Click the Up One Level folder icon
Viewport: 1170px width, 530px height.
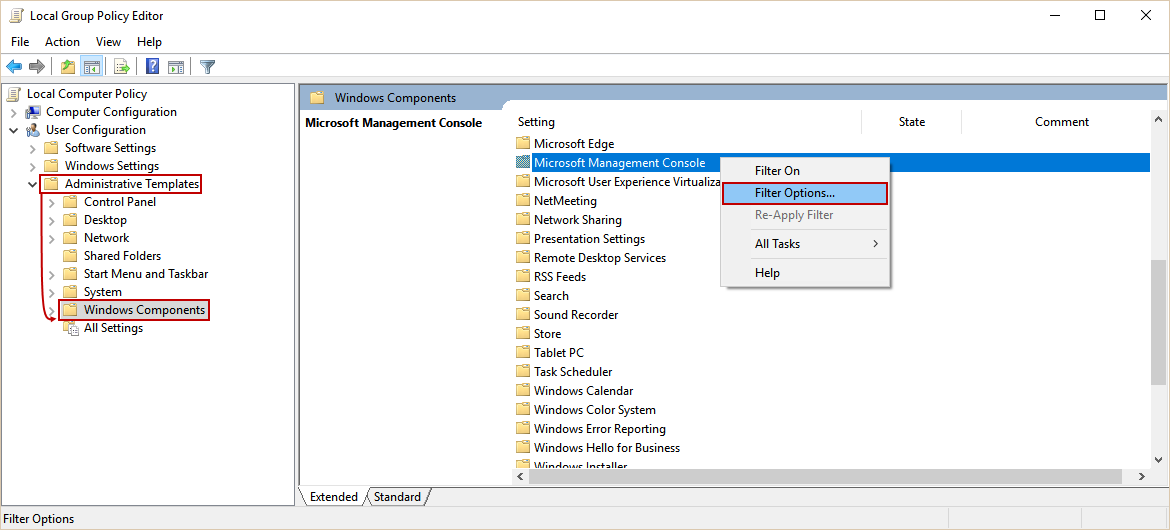click(68, 67)
